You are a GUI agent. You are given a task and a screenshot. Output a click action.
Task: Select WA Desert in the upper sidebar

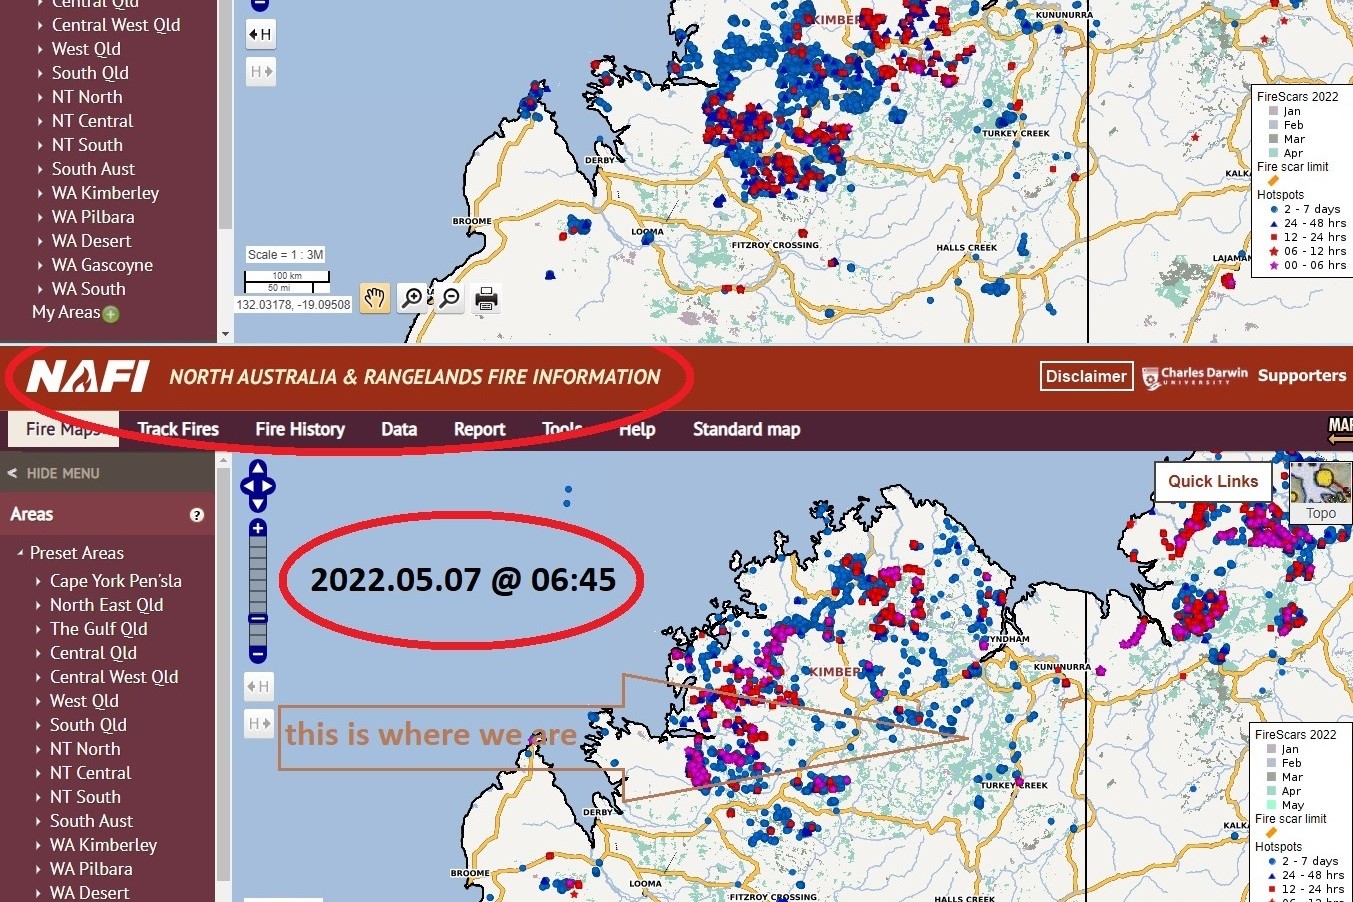91,241
